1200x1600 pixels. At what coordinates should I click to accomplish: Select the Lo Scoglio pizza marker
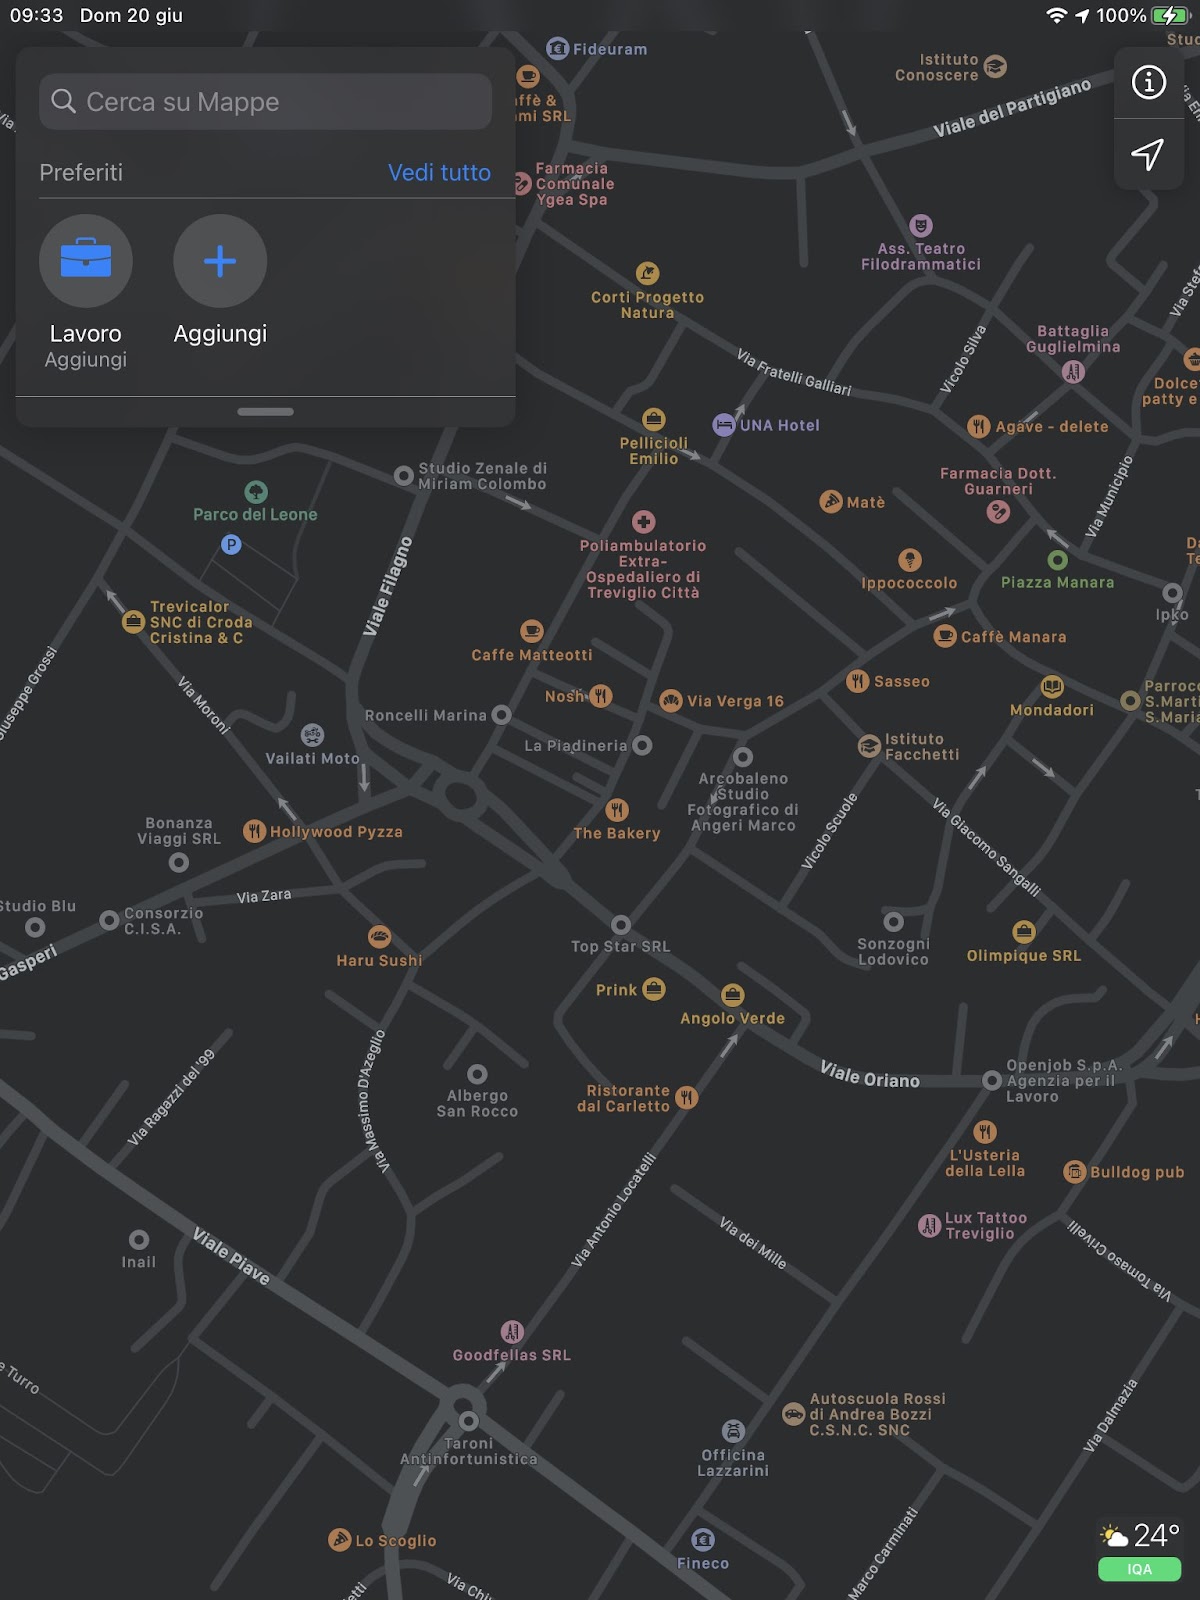tap(340, 1540)
